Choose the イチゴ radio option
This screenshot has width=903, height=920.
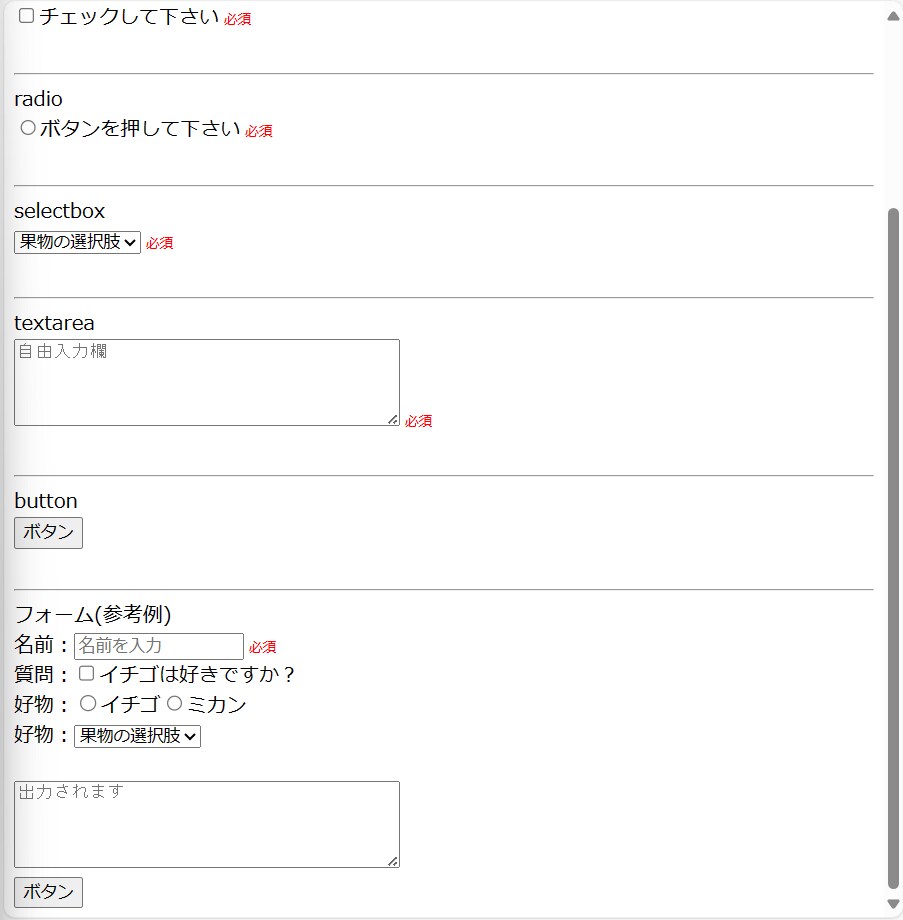(88, 703)
